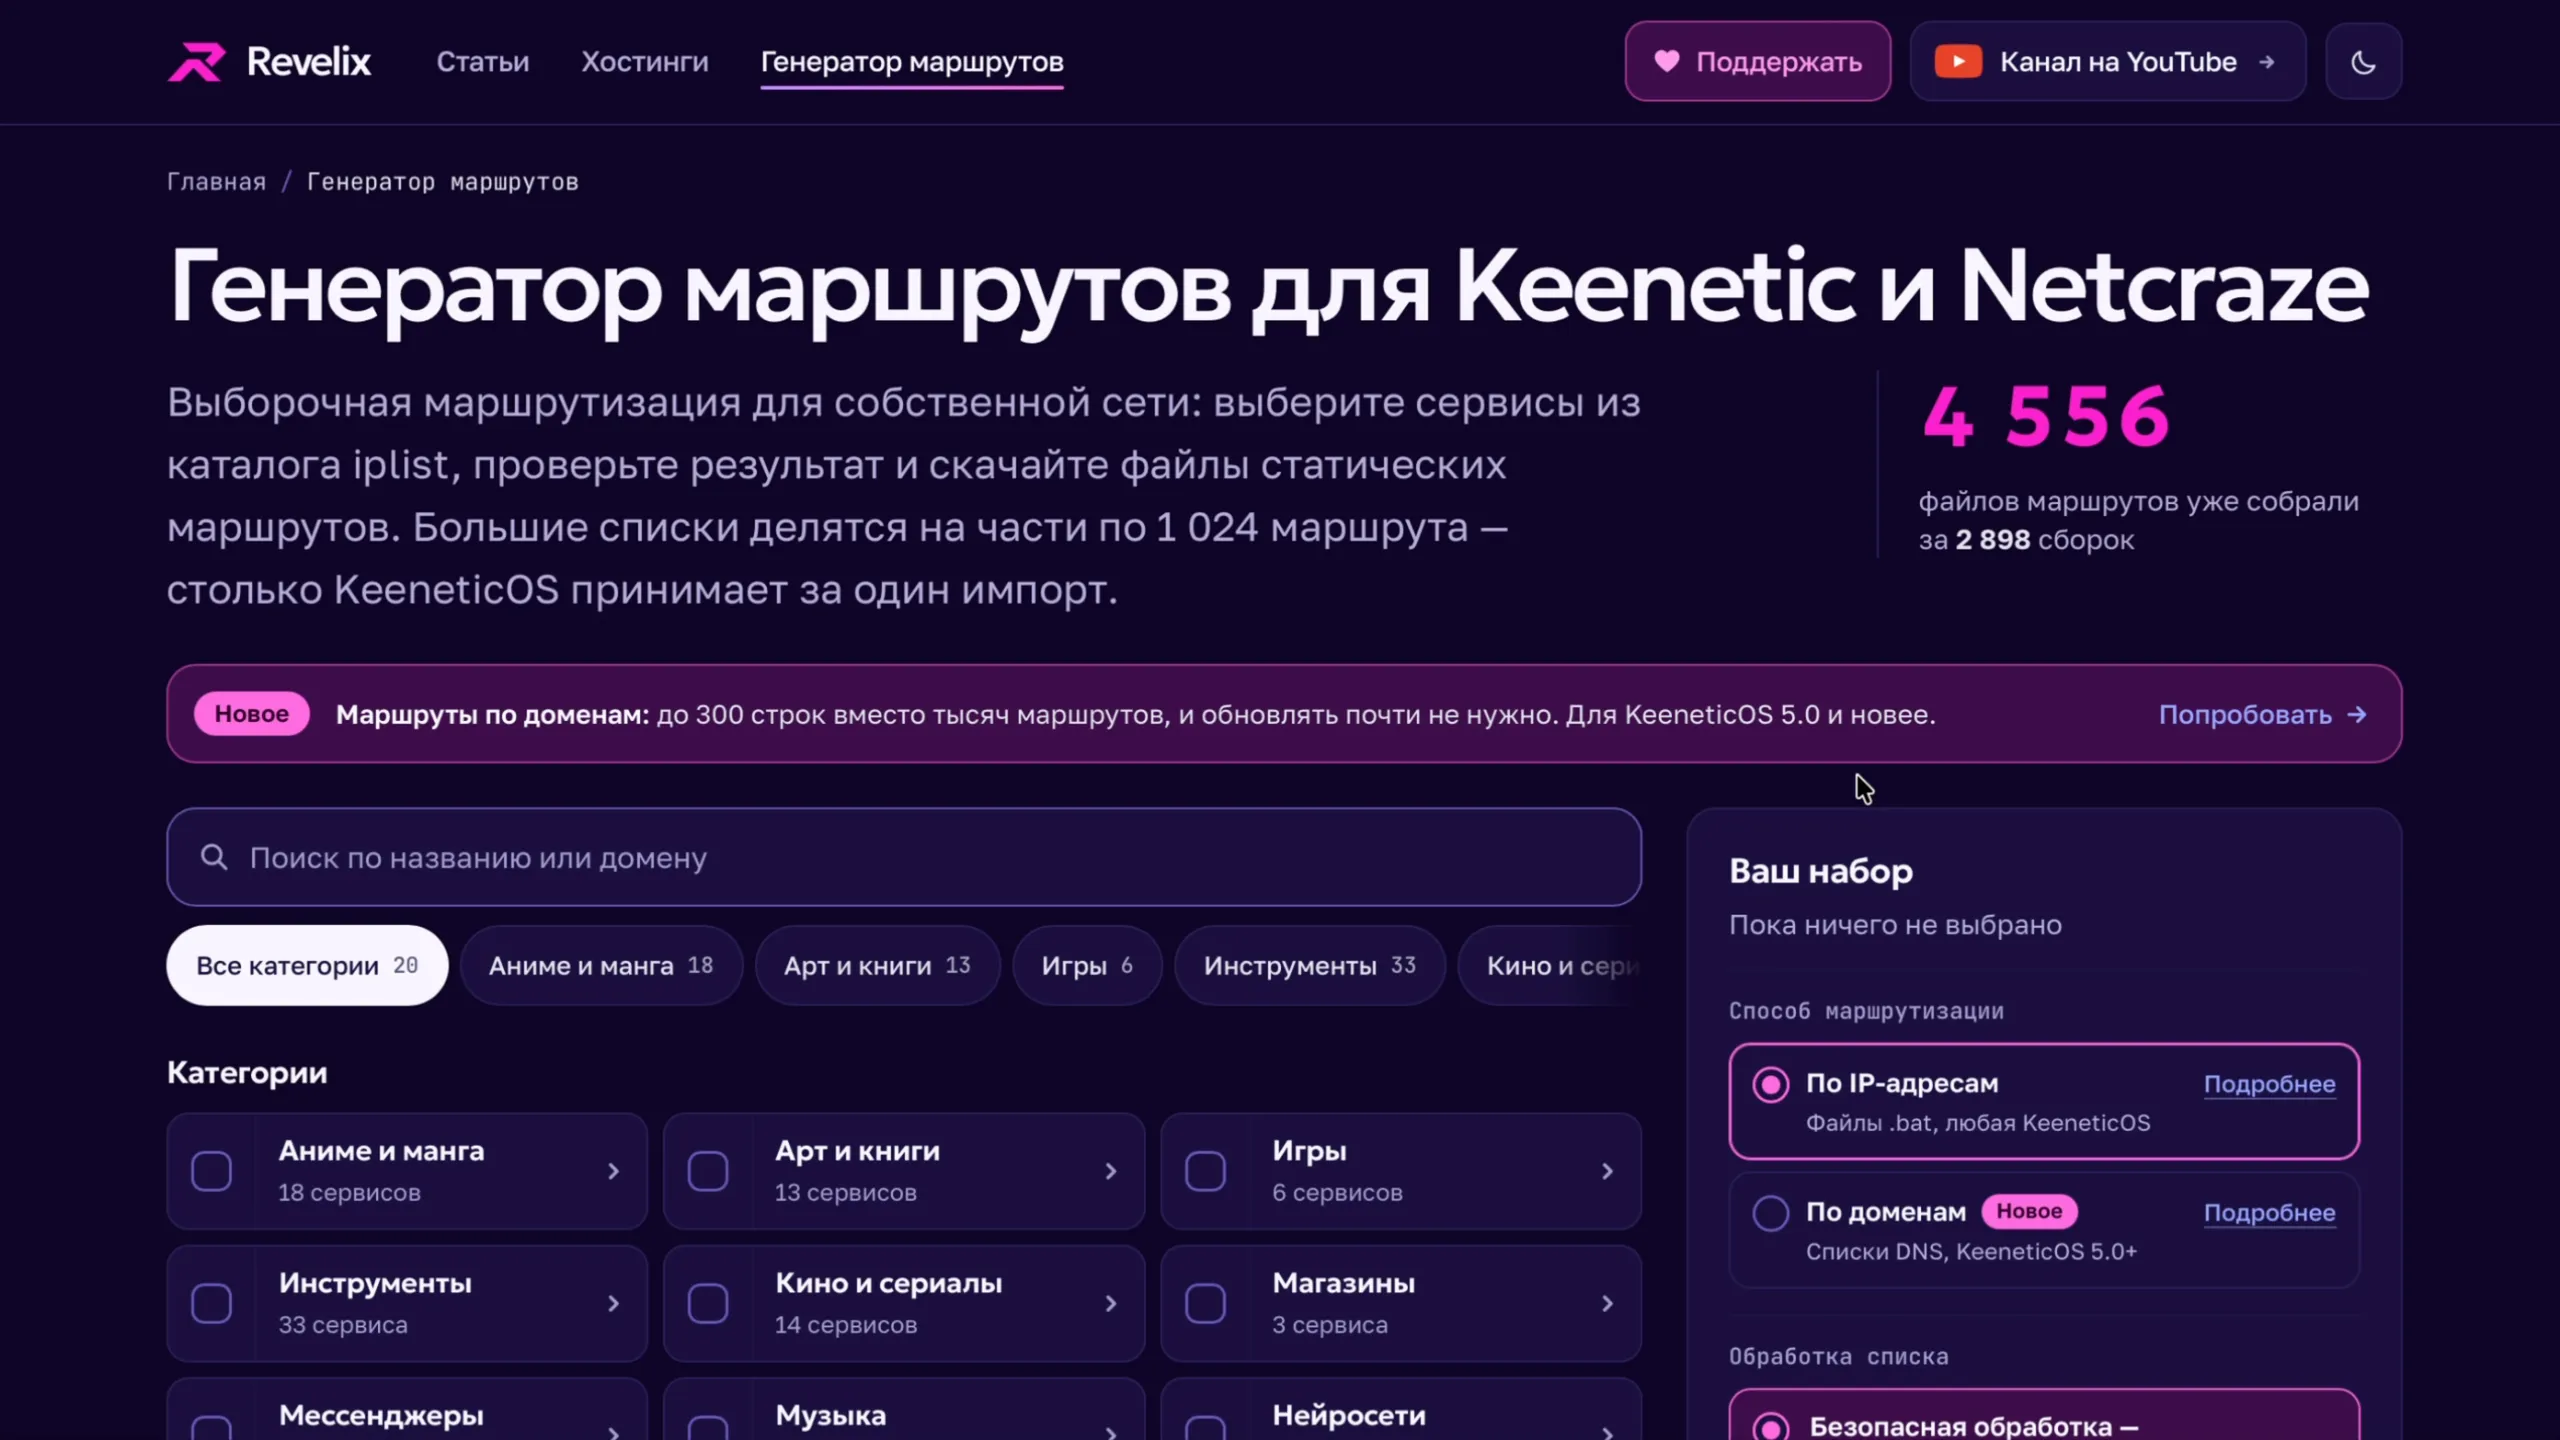
Task: Select Все категории filter chip
Action: (x=307, y=965)
